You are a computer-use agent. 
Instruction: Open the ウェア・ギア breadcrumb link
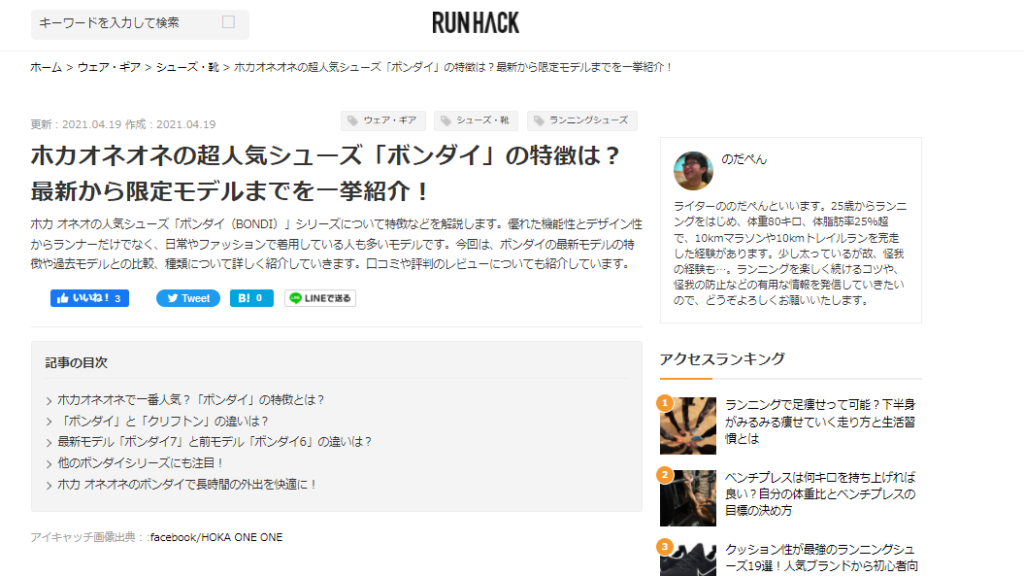pyautogui.click(x=109, y=67)
